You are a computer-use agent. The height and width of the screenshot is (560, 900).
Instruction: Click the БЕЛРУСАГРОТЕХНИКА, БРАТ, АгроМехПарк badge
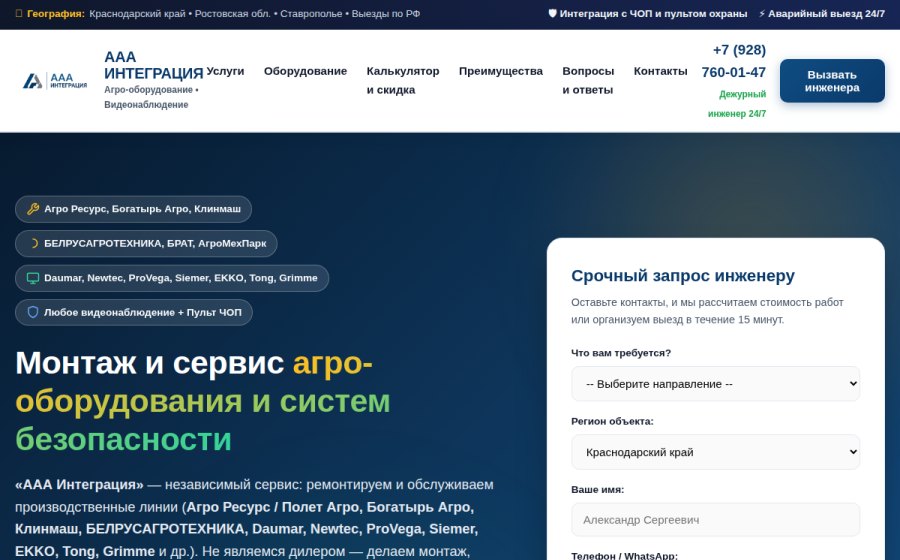pyautogui.click(x=146, y=243)
